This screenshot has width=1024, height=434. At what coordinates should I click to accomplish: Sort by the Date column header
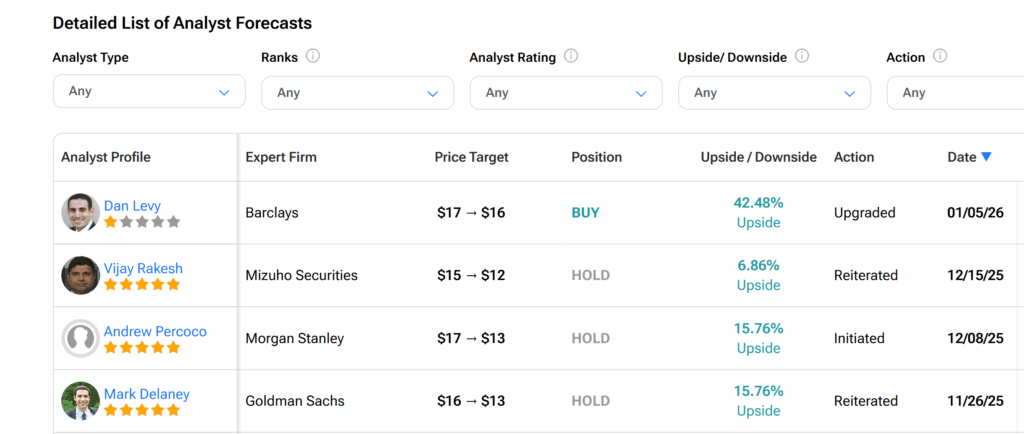click(961, 157)
